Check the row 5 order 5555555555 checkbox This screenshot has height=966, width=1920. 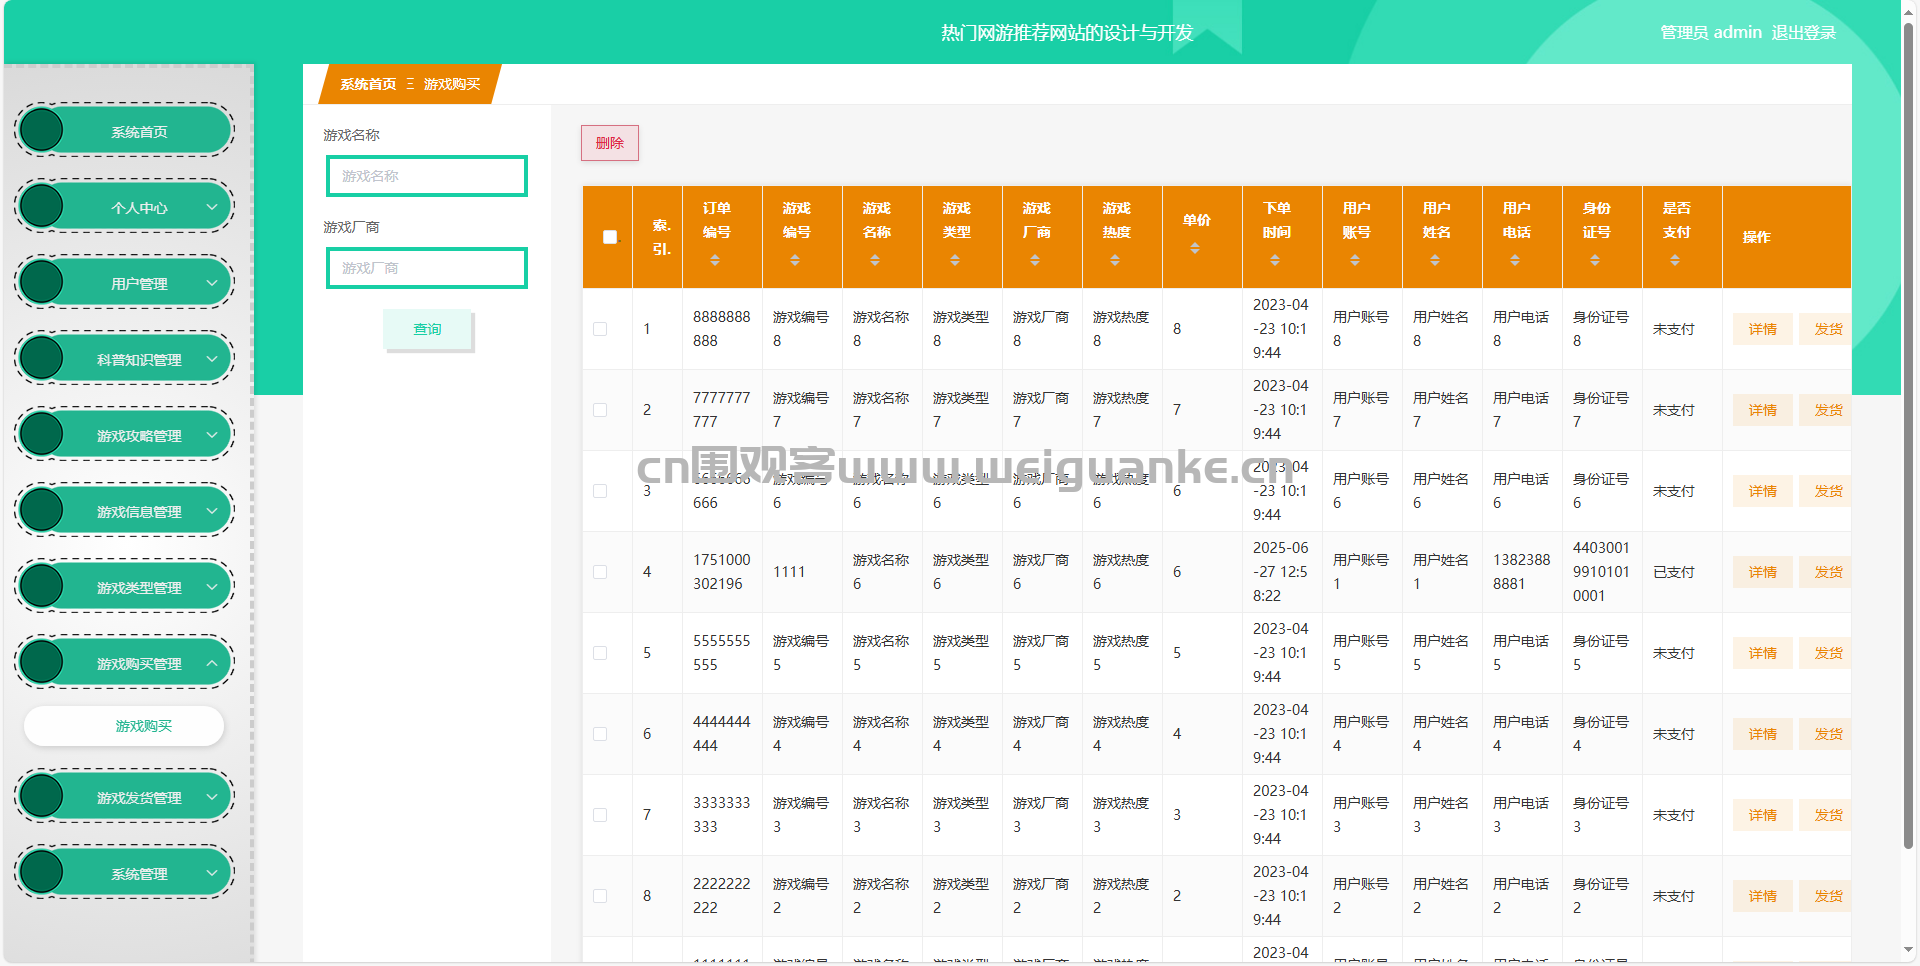tap(600, 653)
